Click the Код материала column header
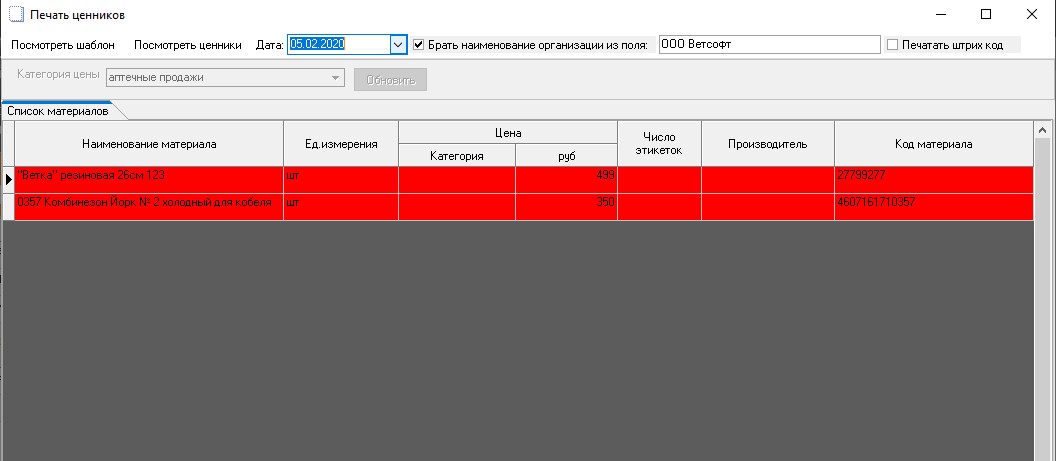 click(x=932, y=144)
